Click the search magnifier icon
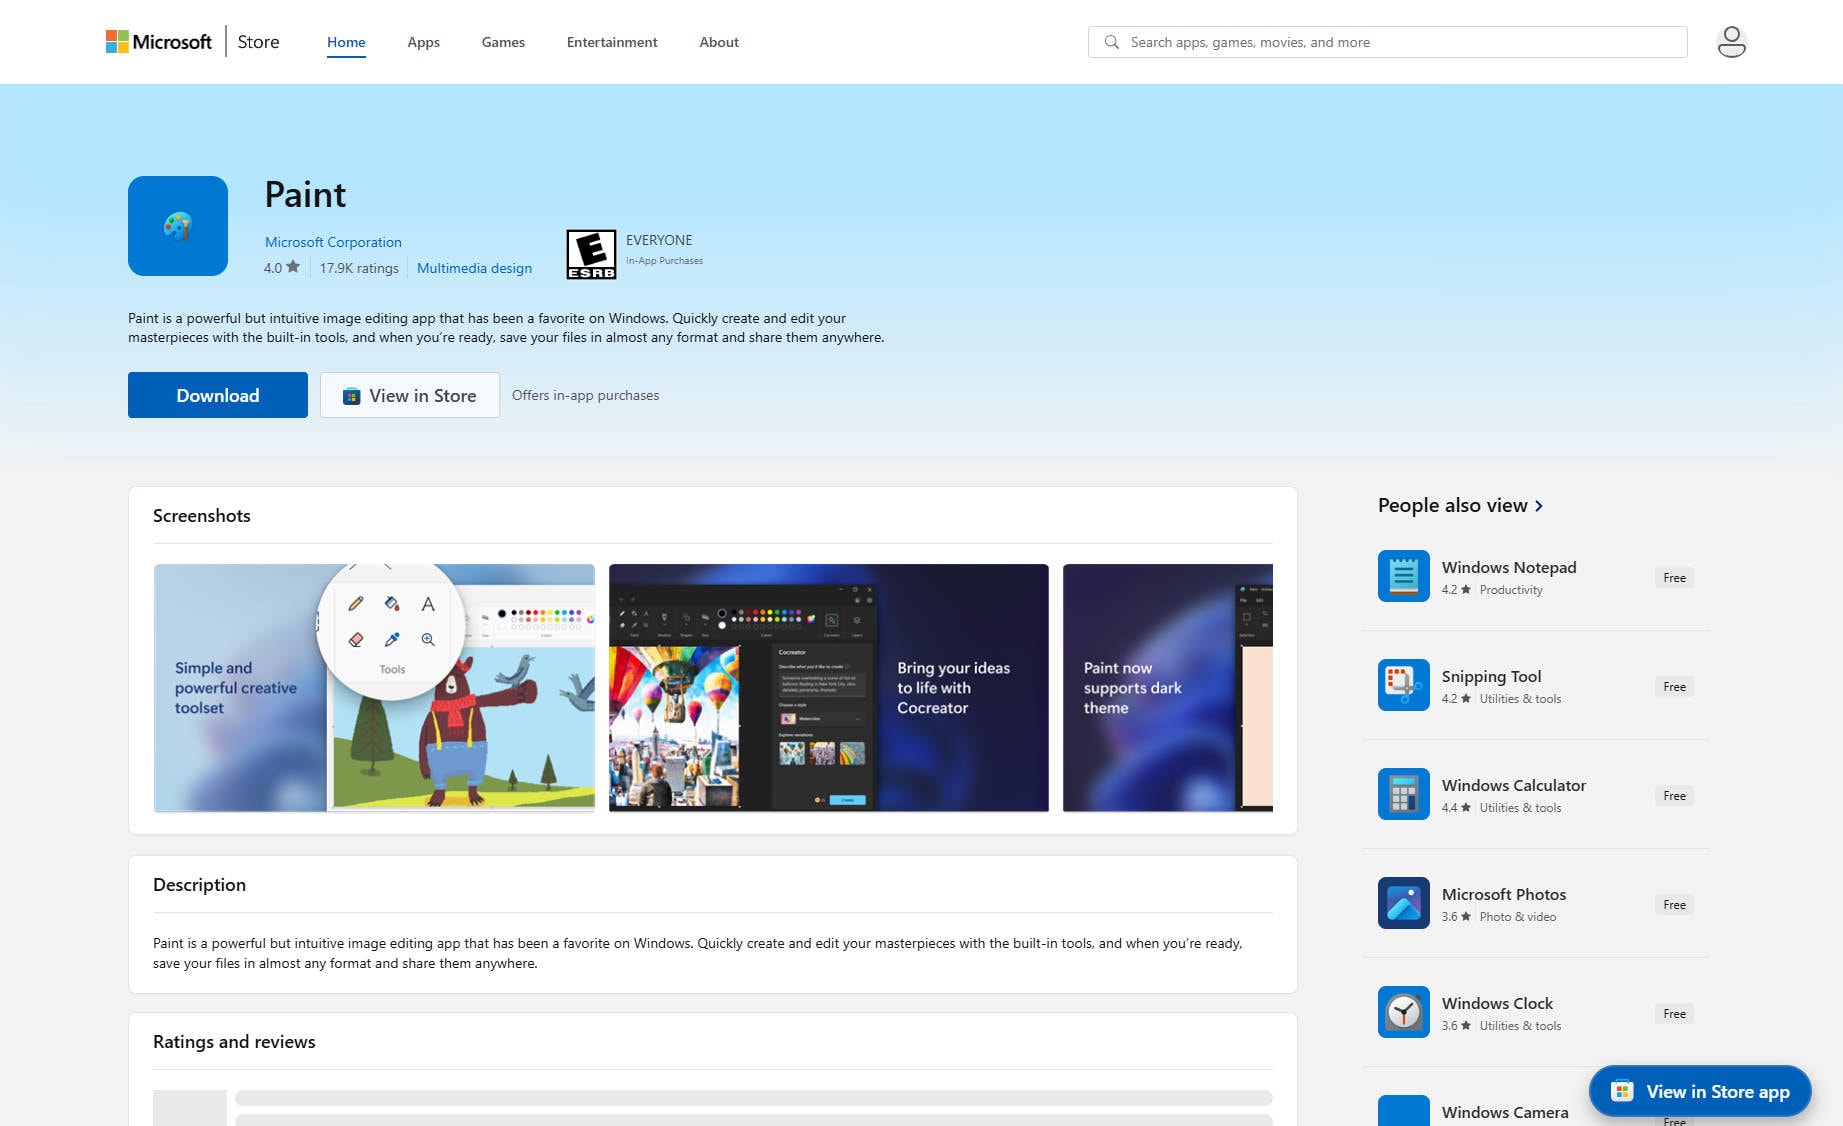This screenshot has width=1843, height=1126. point(1111,42)
